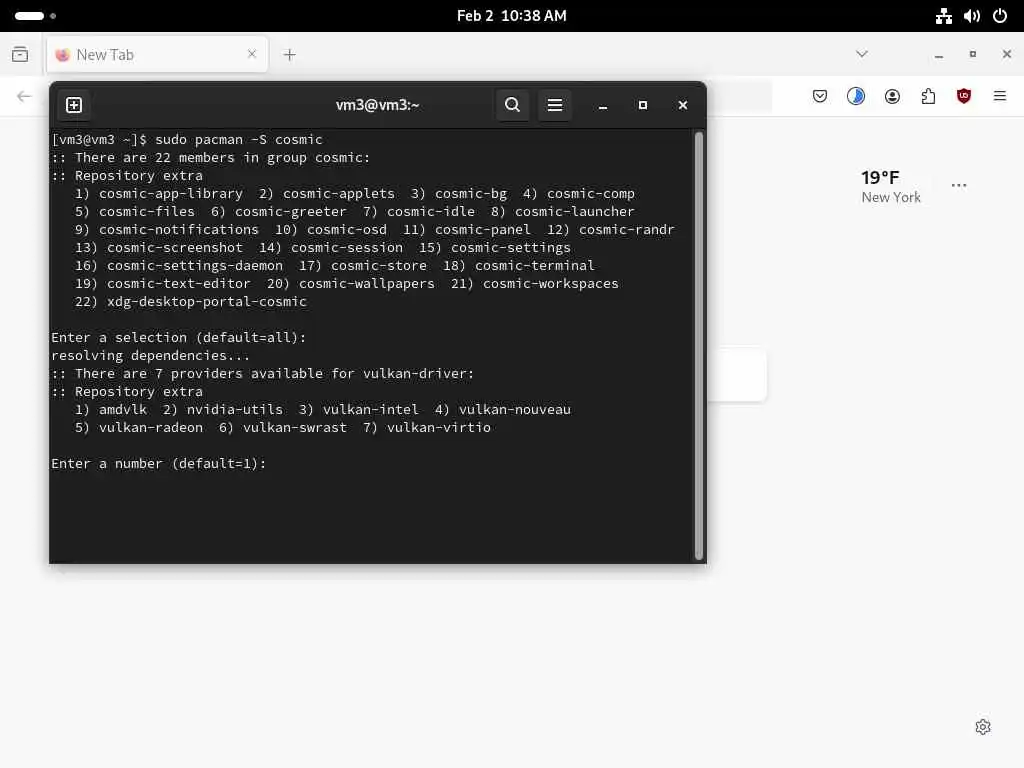Click the cosmic-wallpapers package name
The width and height of the screenshot is (1024, 768).
[366, 284]
